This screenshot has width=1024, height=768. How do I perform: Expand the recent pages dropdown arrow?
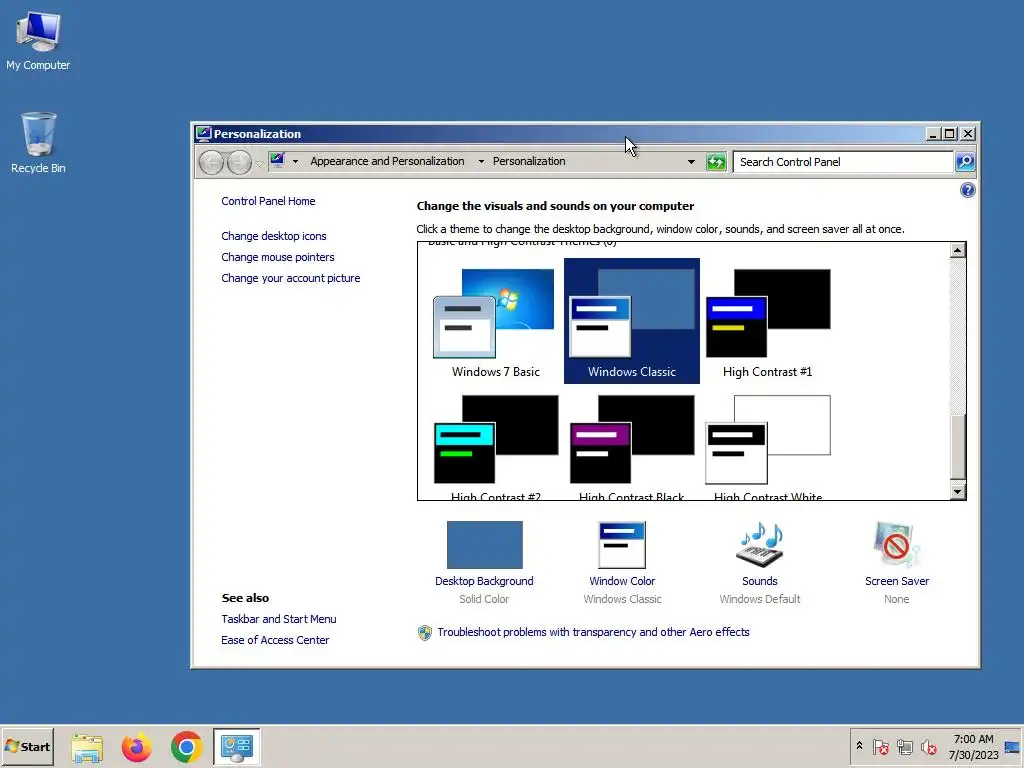(x=259, y=163)
